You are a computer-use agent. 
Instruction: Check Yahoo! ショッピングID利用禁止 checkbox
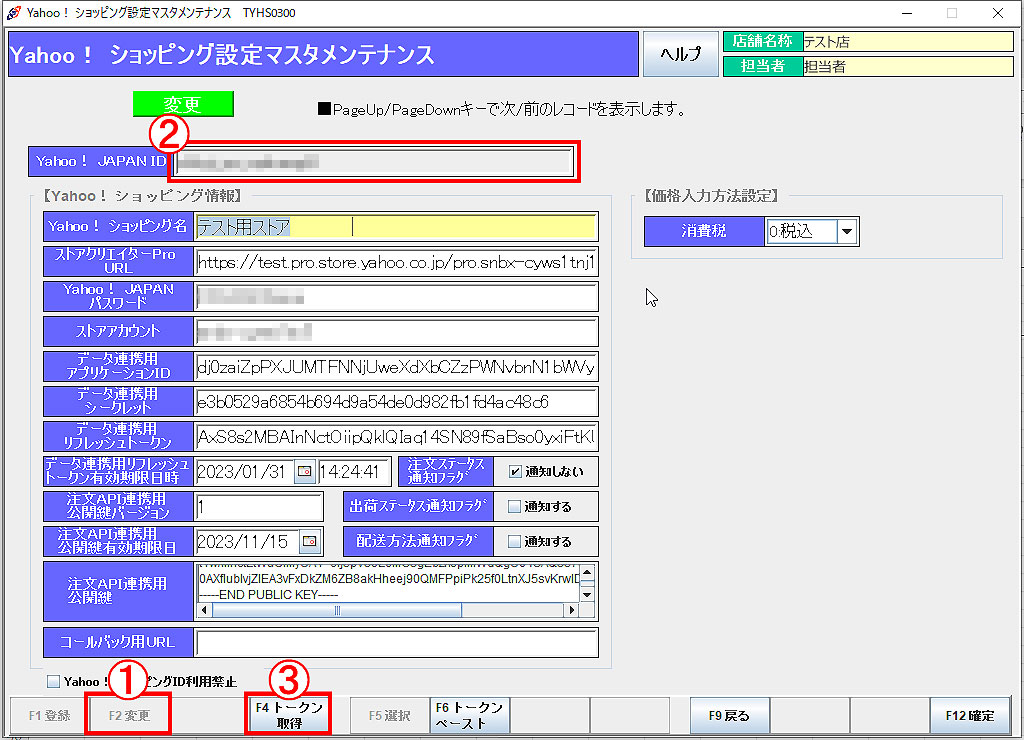[54, 682]
